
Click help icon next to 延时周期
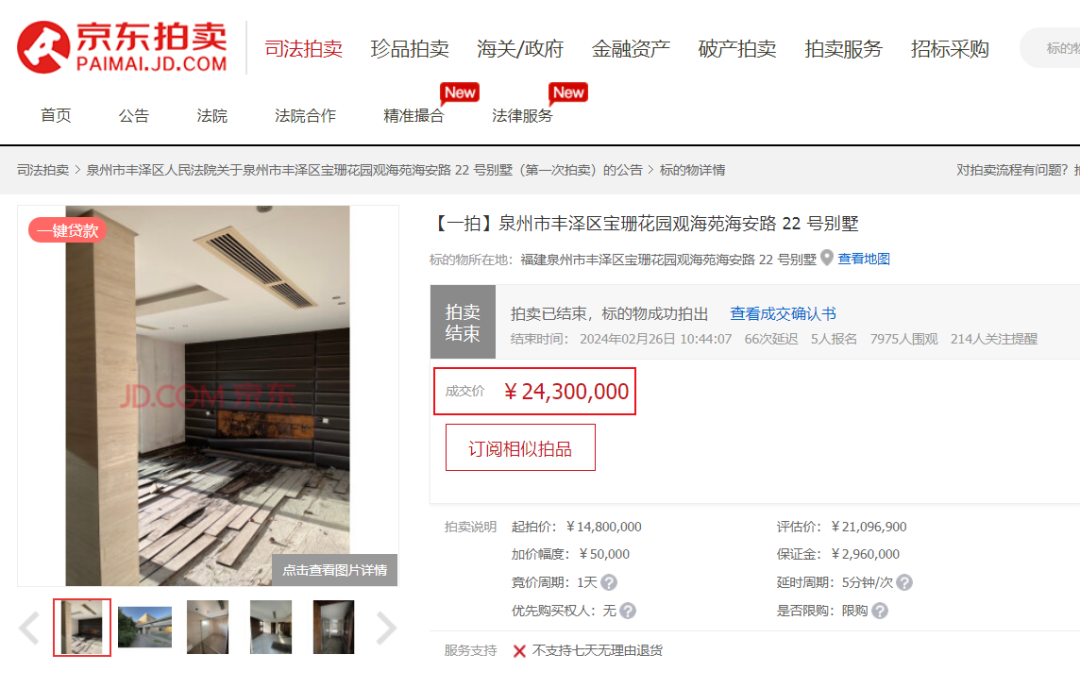pyautogui.click(x=904, y=582)
